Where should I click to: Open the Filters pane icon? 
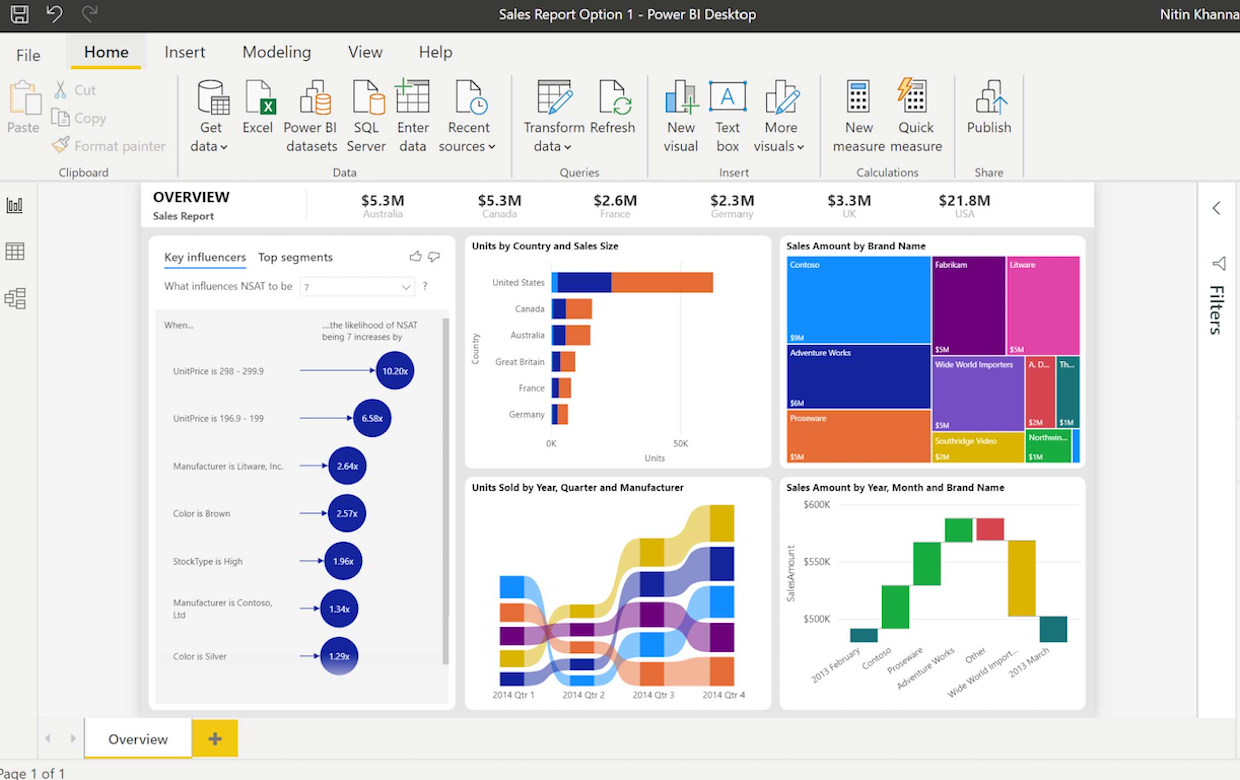1218,264
